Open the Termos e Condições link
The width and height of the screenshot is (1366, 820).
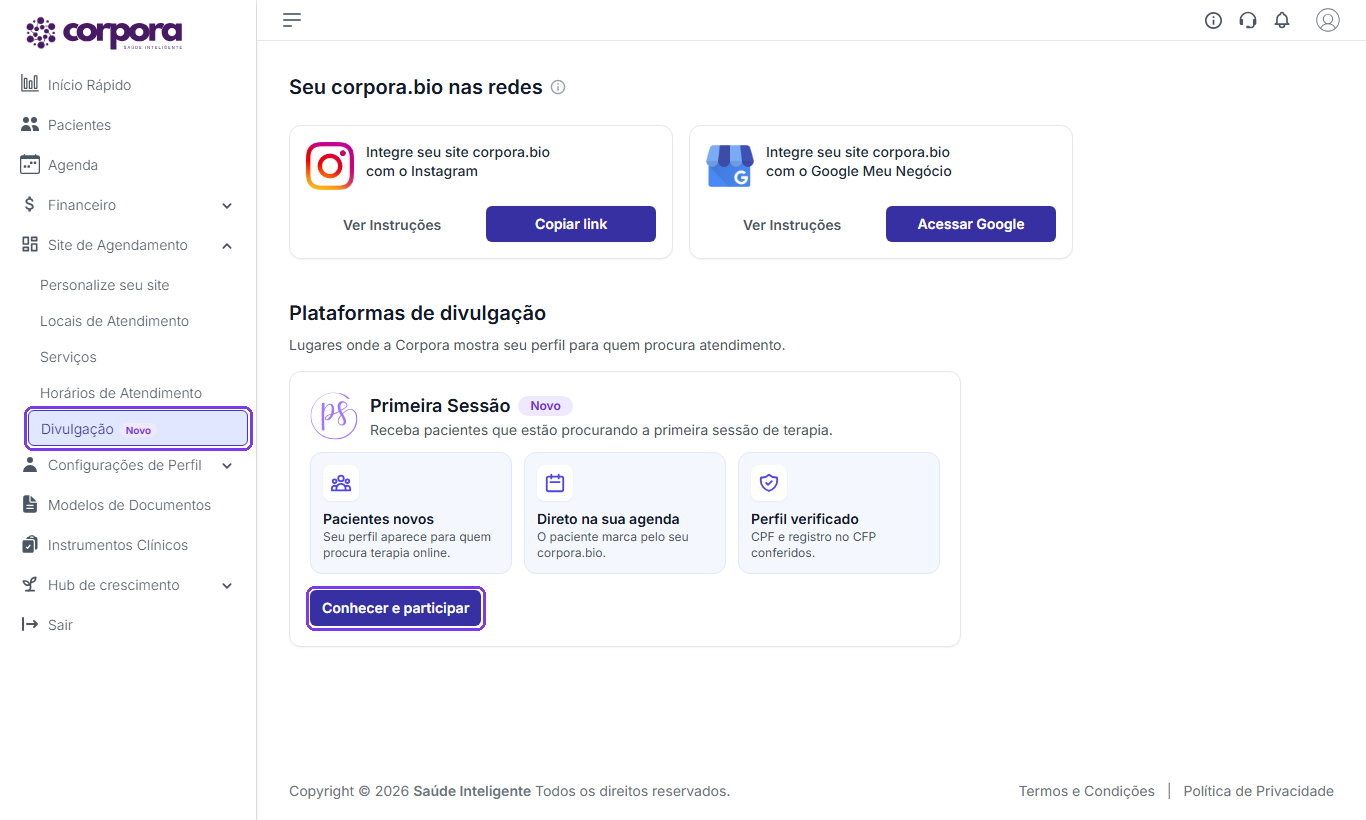1087,791
